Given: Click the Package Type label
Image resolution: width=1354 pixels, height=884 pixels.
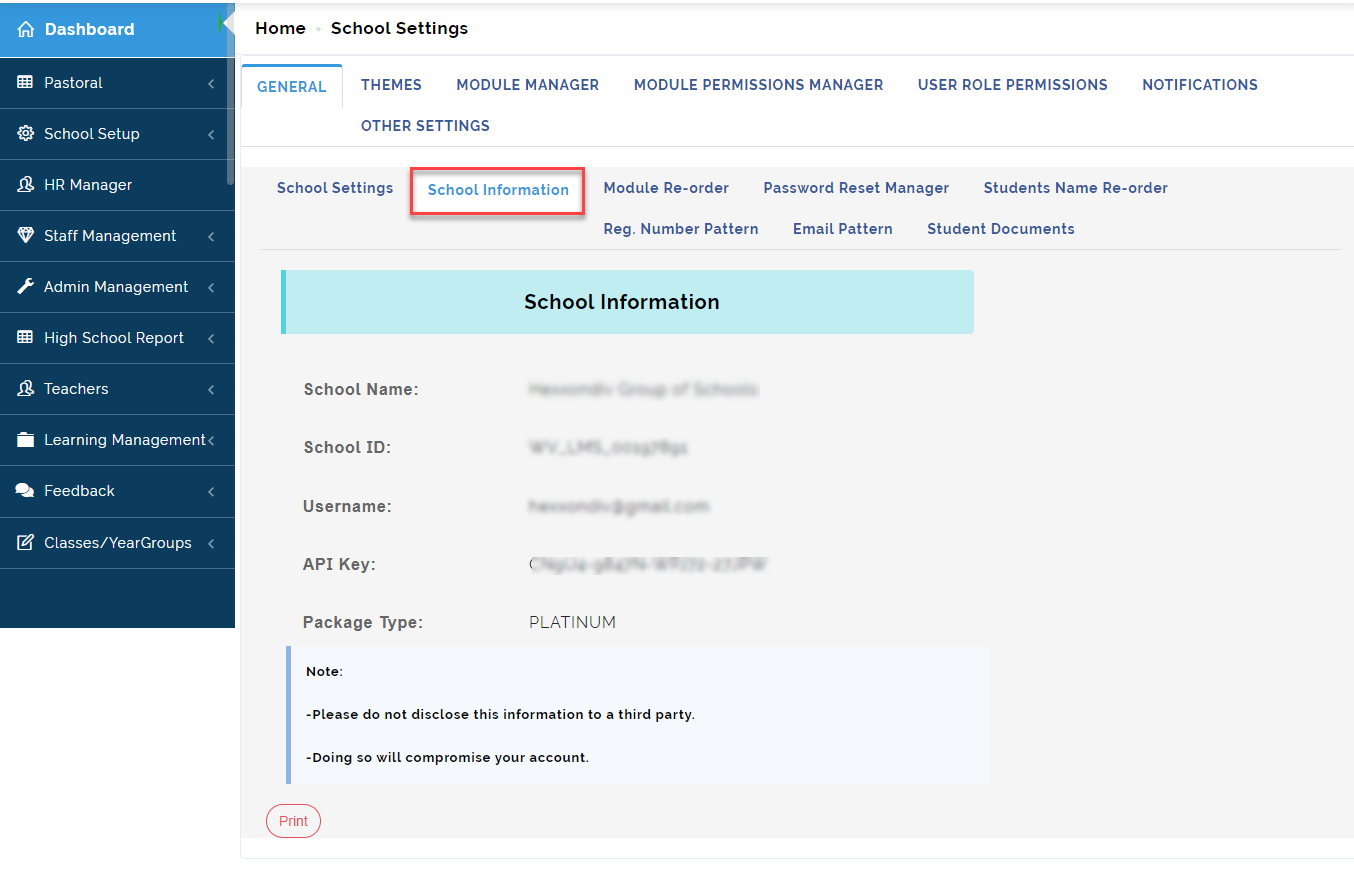Looking at the screenshot, I should click(363, 623).
